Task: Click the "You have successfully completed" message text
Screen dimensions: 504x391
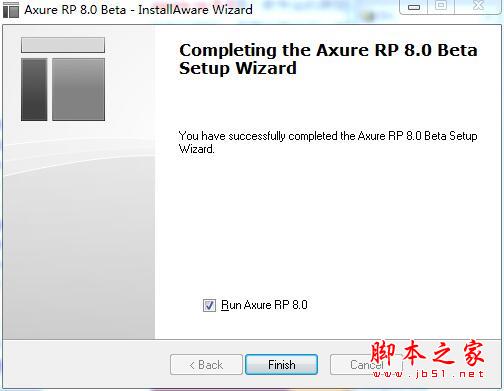Action: tap(328, 142)
